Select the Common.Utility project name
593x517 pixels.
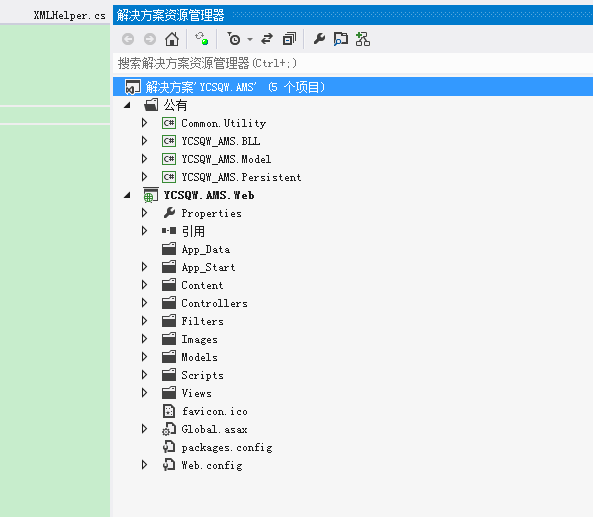click(224, 123)
